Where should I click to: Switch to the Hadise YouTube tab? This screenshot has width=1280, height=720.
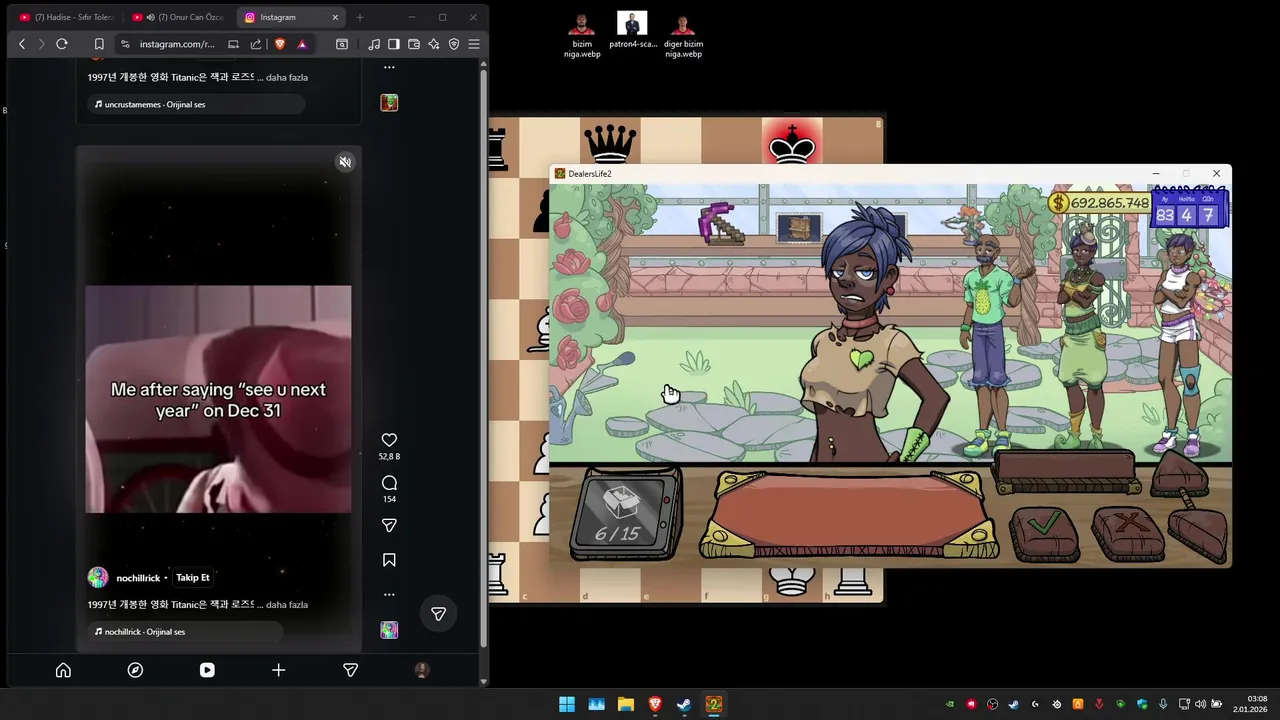point(67,17)
